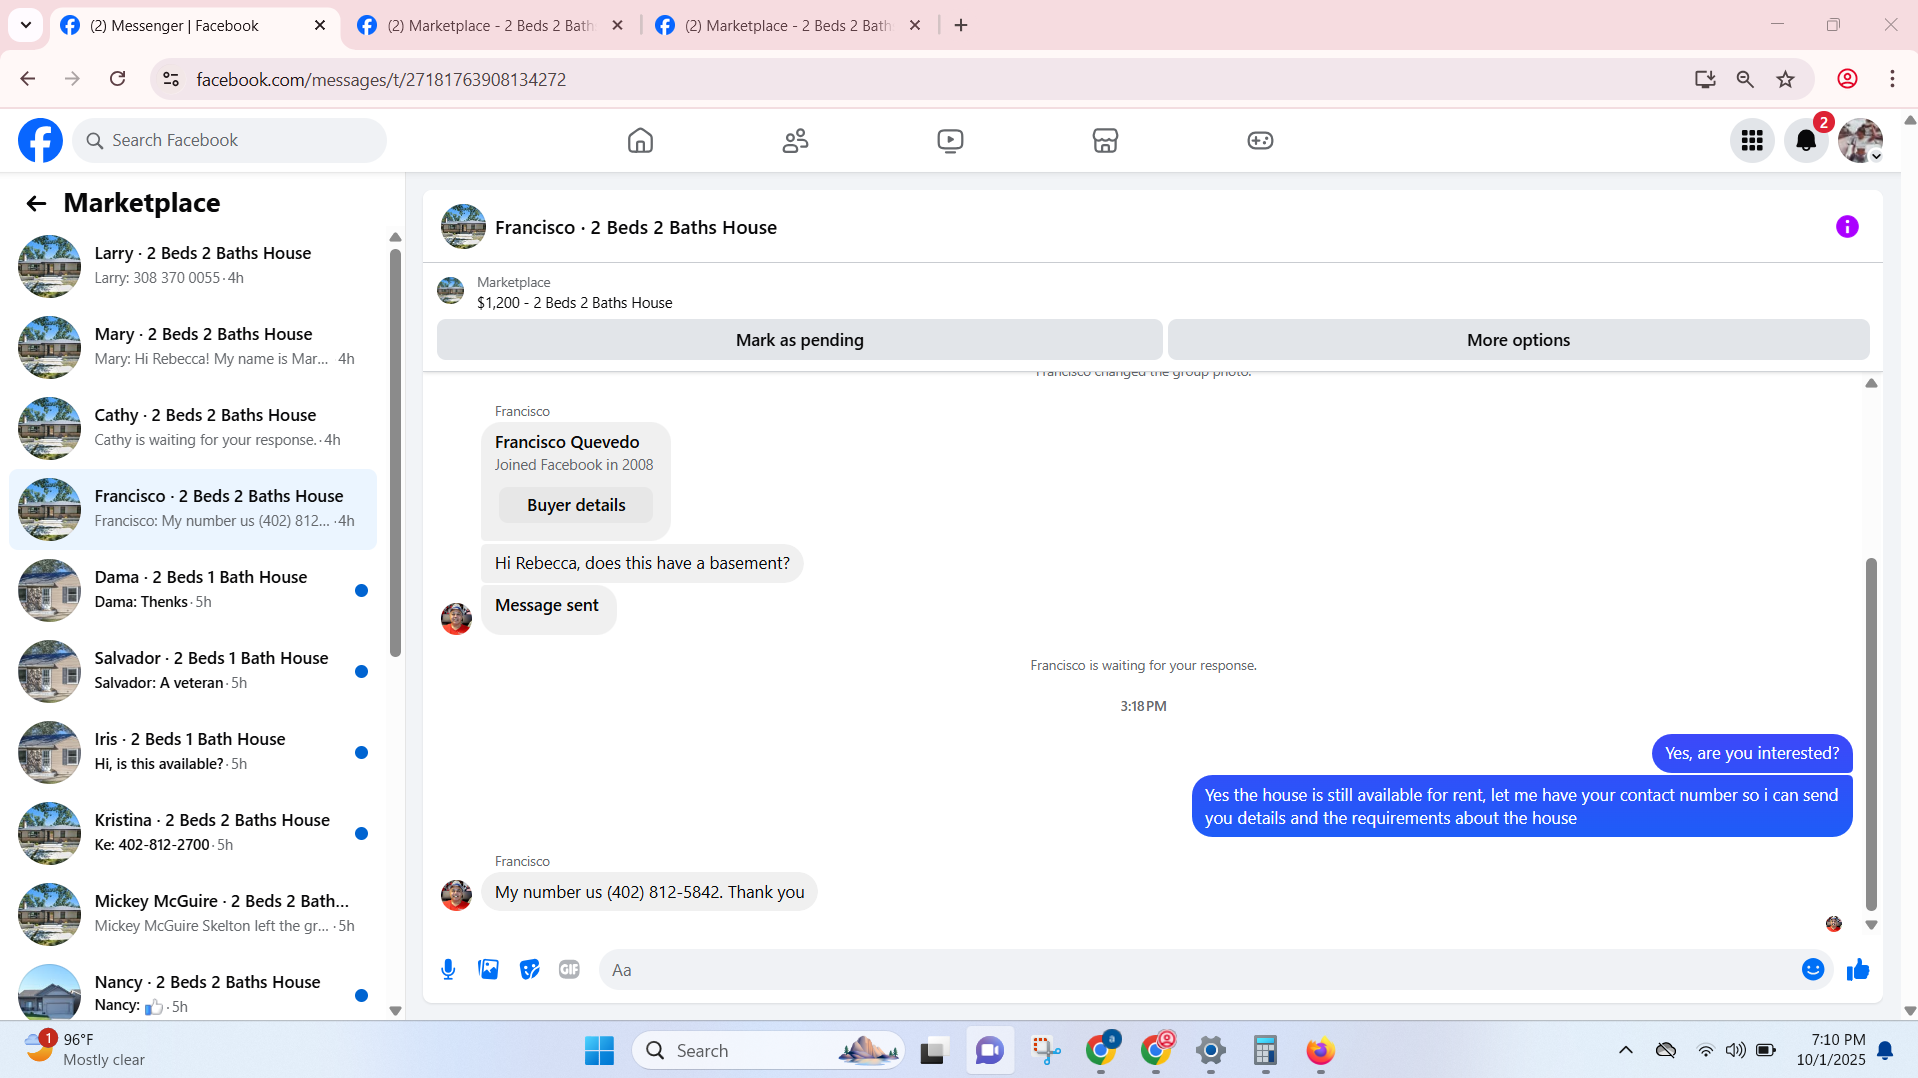Open the Marketplace storefront icon
The width and height of the screenshot is (1918, 1078).
click(x=1105, y=141)
